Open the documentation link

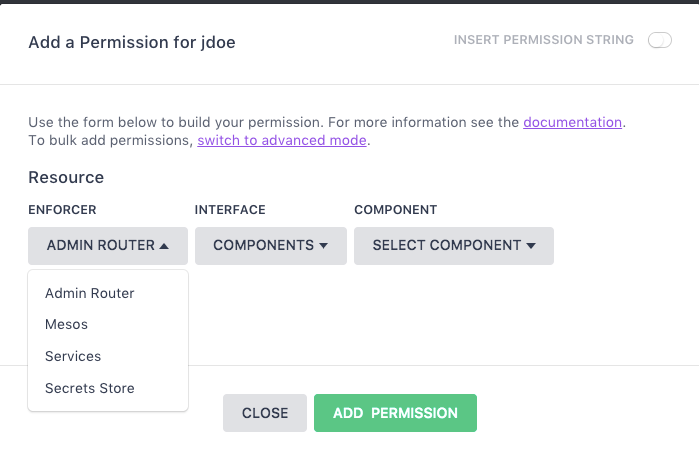point(573,123)
